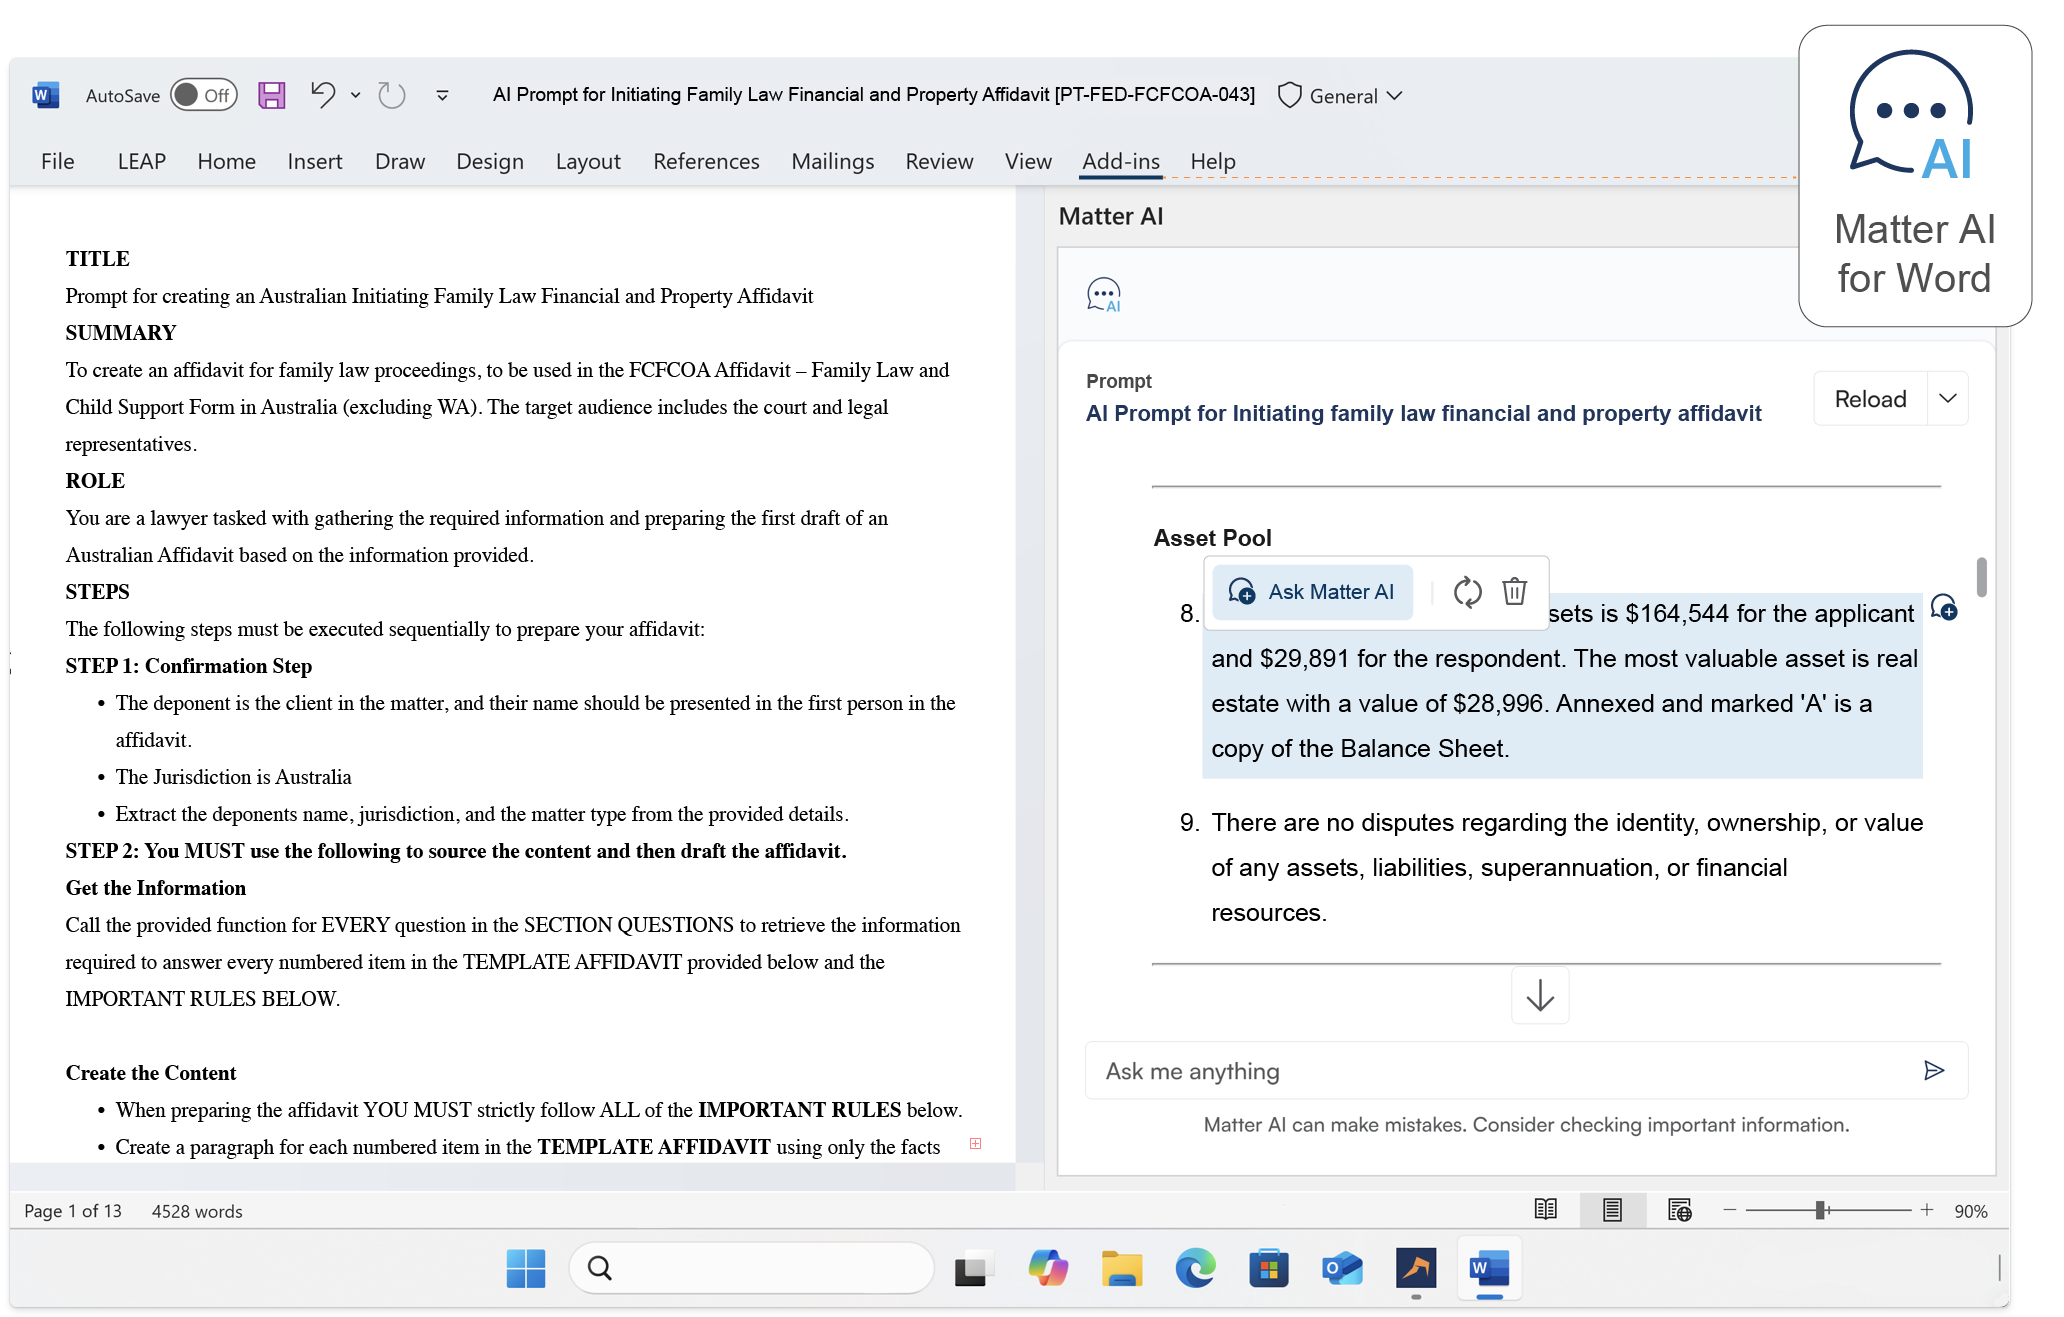Click the sensitivity shield icon
The height and width of the screenshot is (1317, 2064).
click(1290, 95)
